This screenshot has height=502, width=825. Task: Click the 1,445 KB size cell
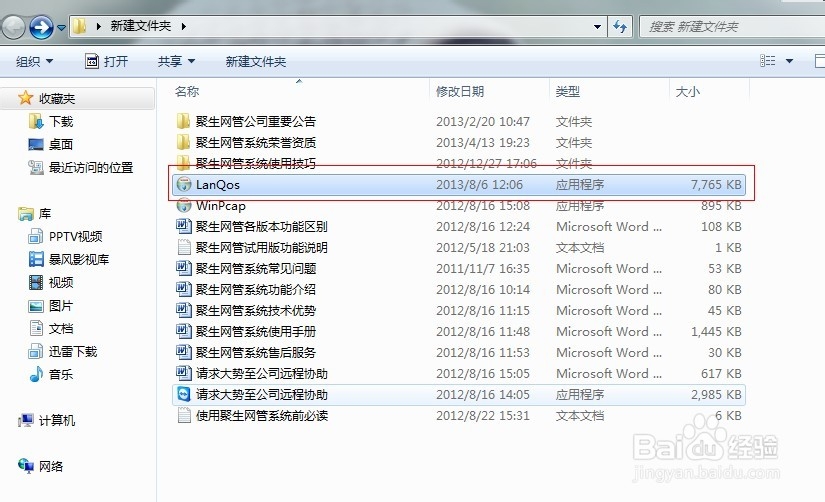[716, 332]
